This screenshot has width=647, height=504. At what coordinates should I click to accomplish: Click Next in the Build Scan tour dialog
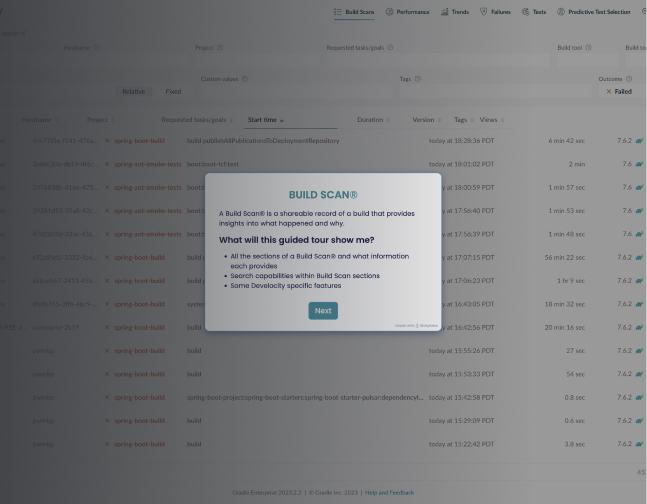point(323,310)
